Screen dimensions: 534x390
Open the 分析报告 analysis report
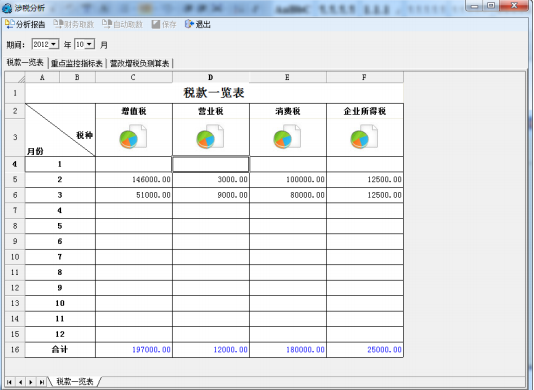pyautogui.click(x=25, y=24)
